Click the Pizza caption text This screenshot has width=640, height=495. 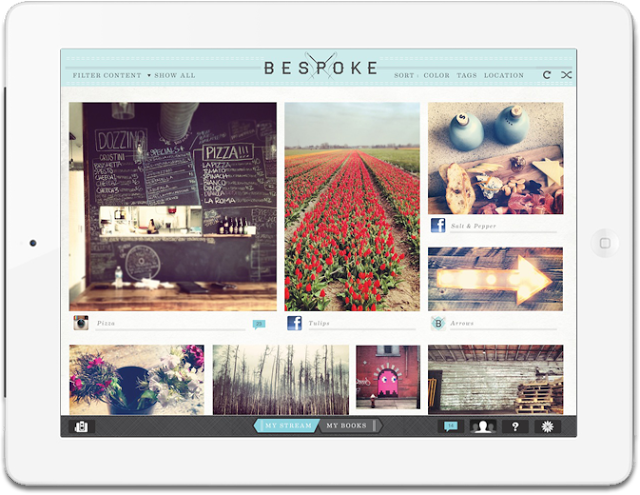coord(106,323)
